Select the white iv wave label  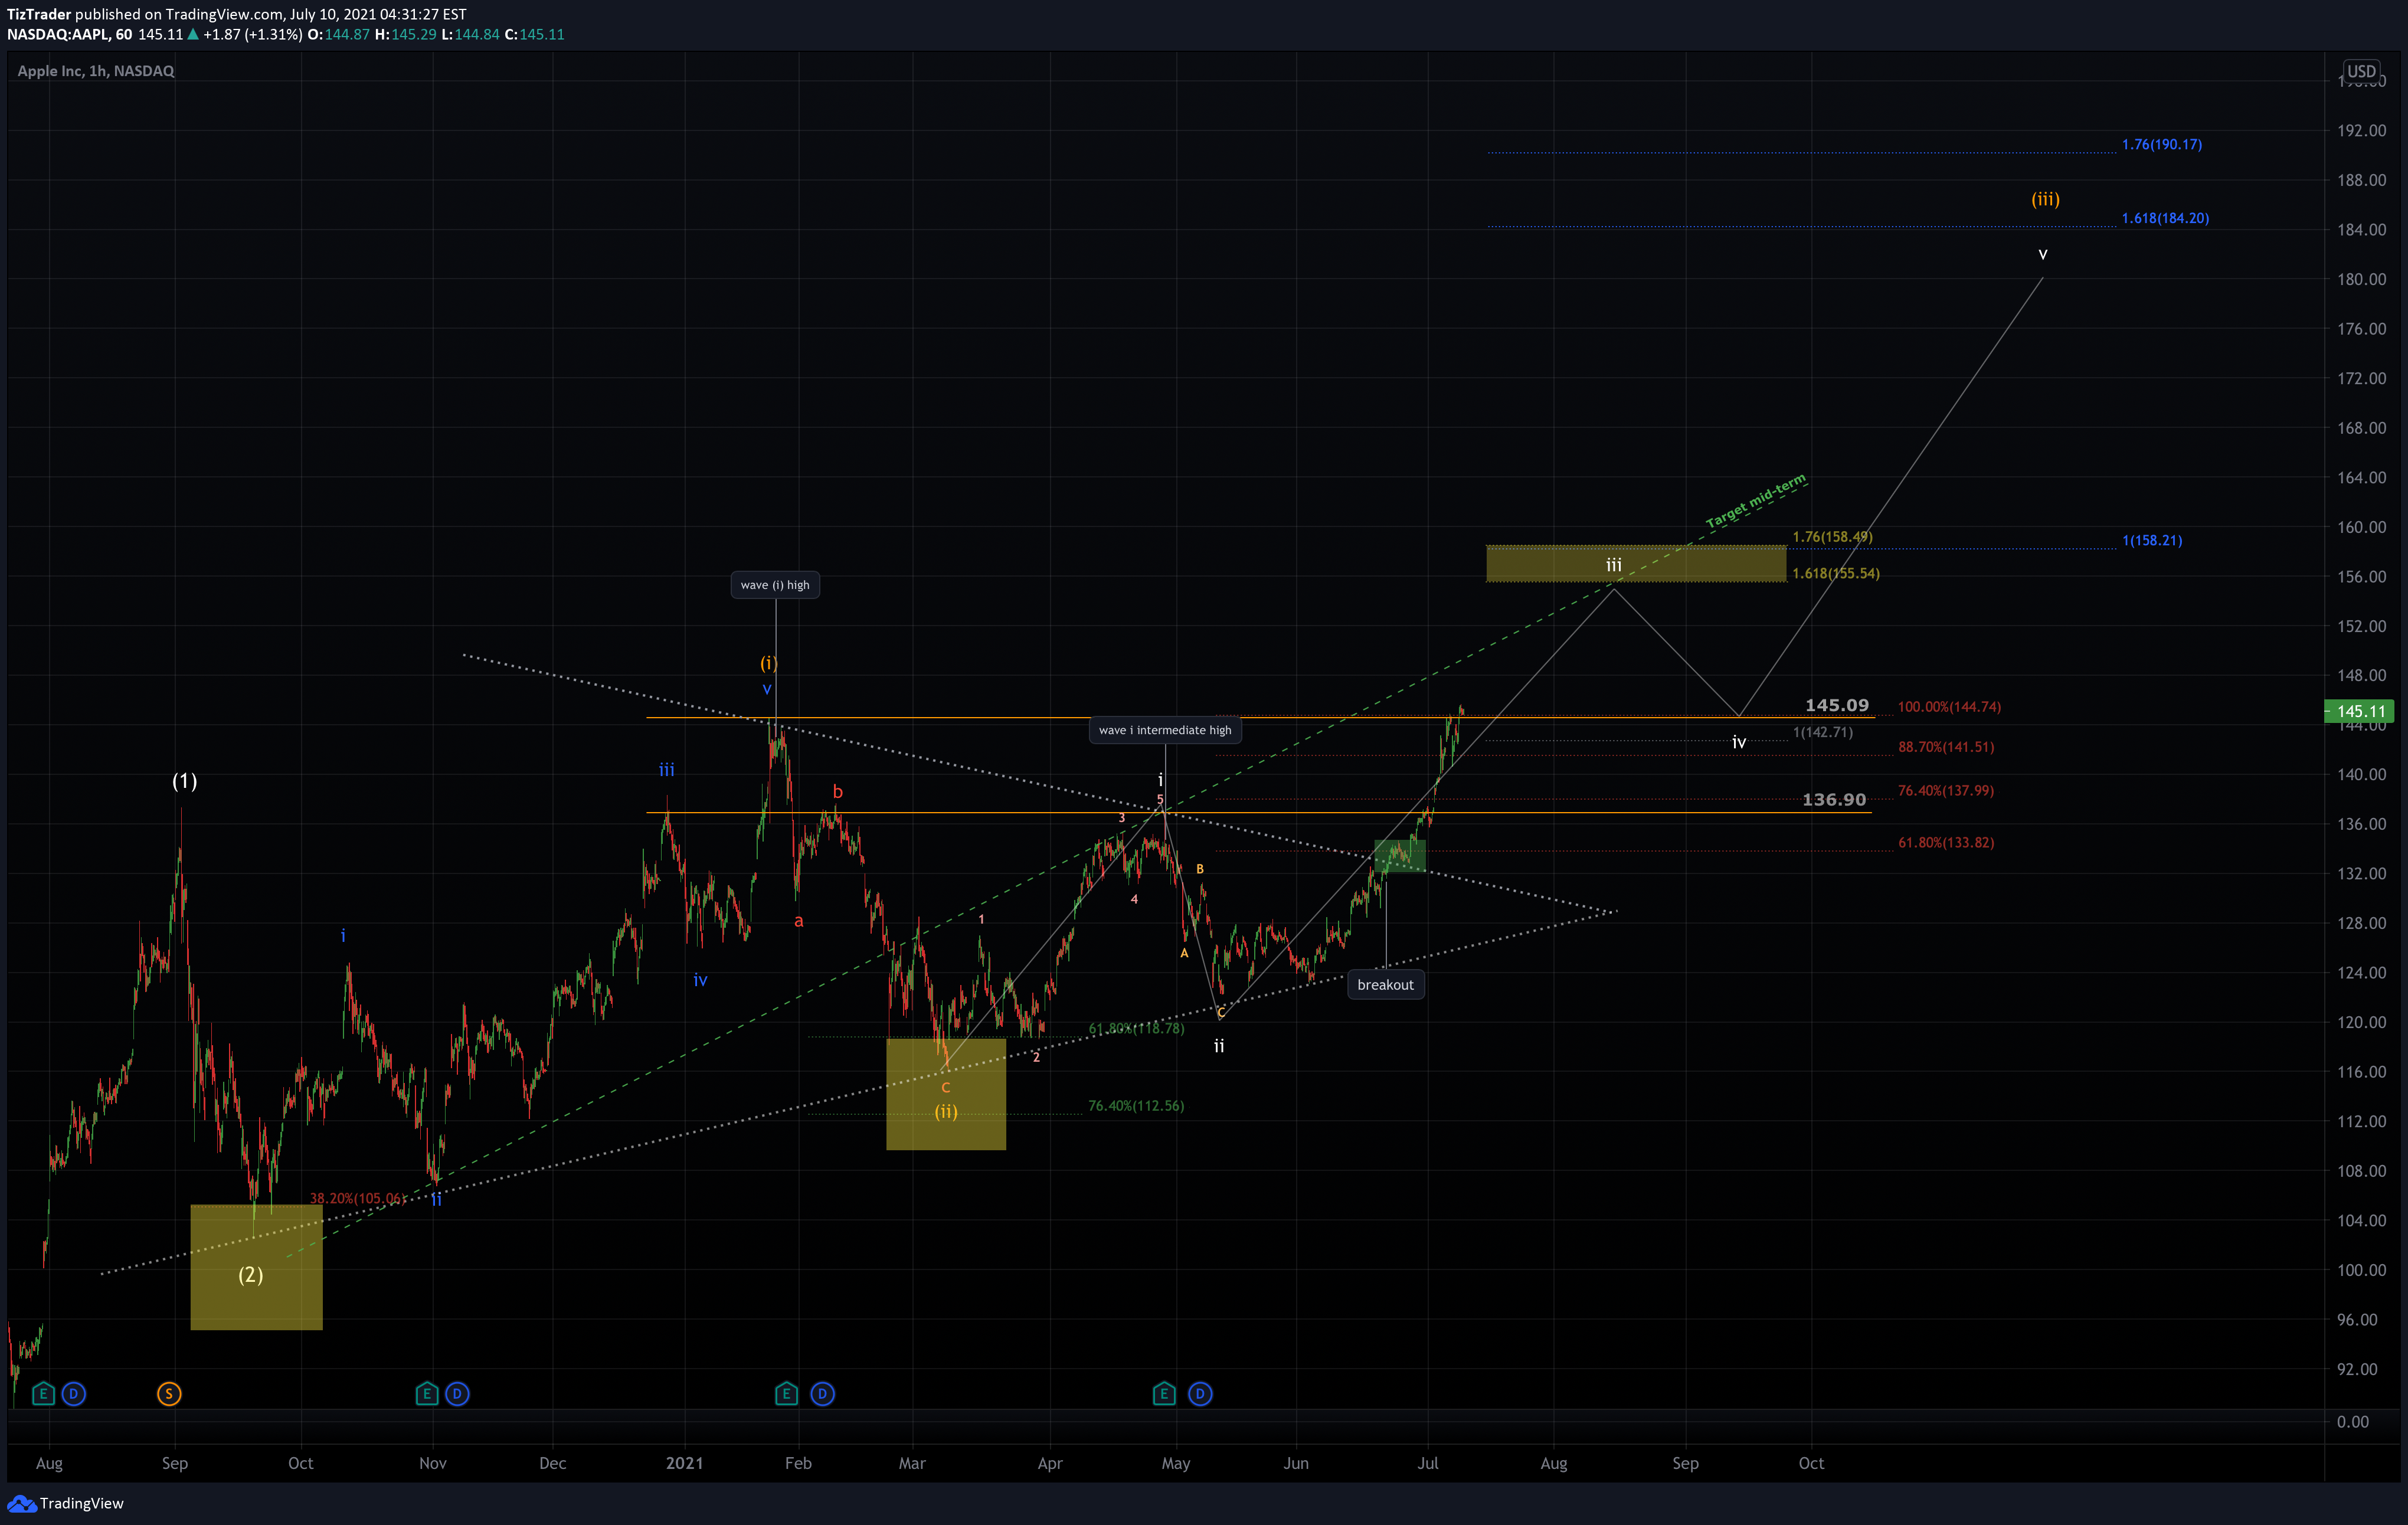click(1739, 742)
